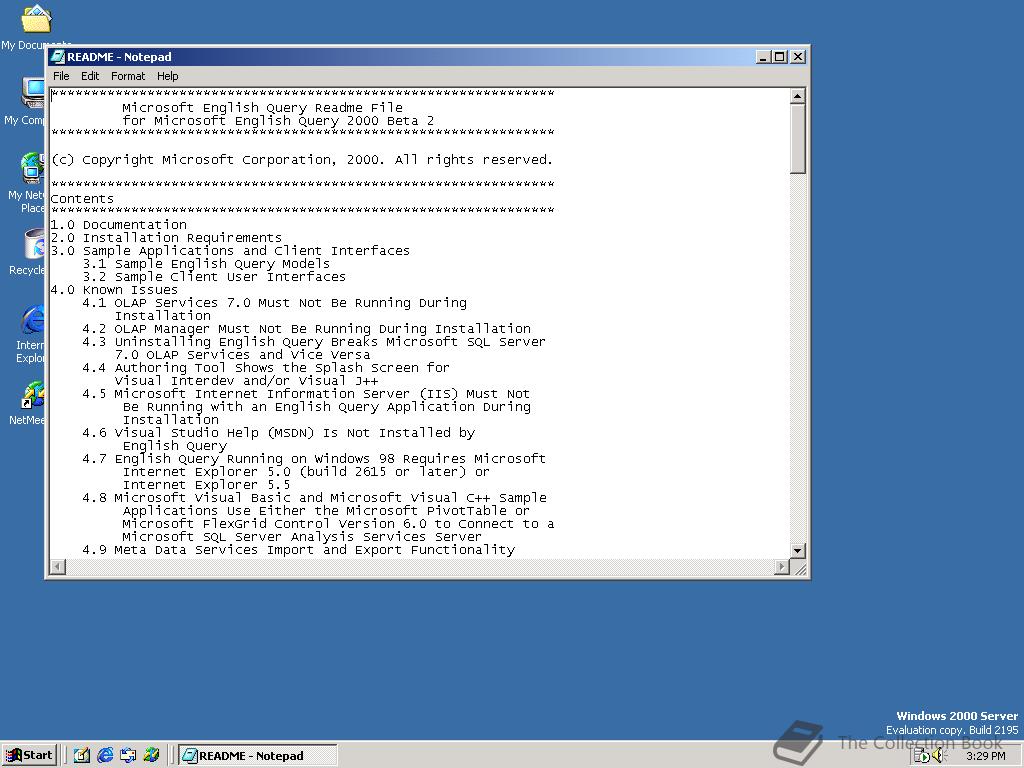Click '4.5 Microsoft Internet Information Server' line

[306, 394]
